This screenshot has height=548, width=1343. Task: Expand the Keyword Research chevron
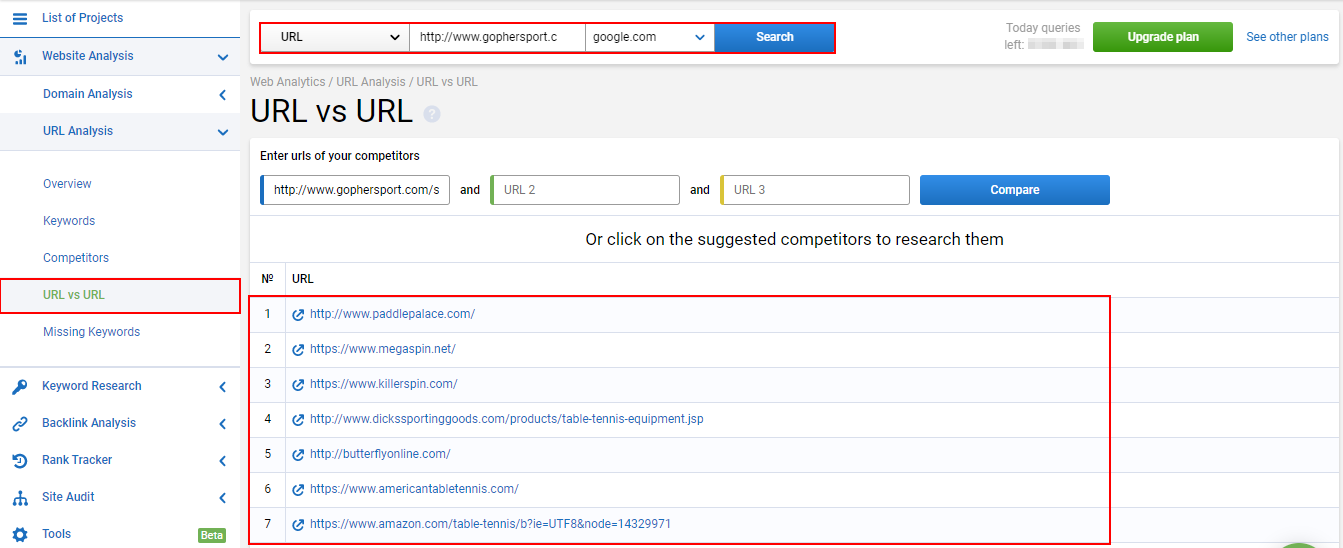pos(223,387)
